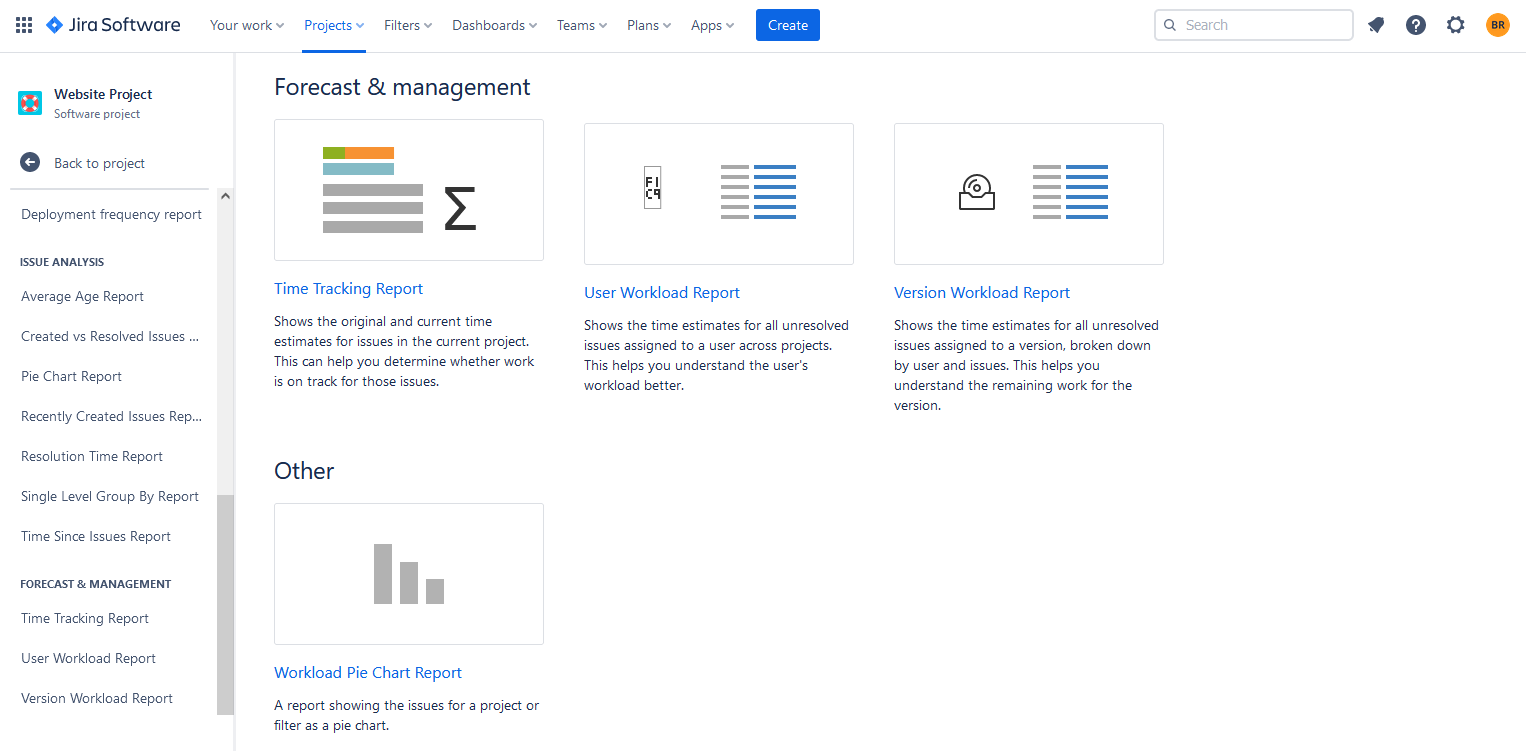Click the sidebar scrollbar thumb

point(225,604)
